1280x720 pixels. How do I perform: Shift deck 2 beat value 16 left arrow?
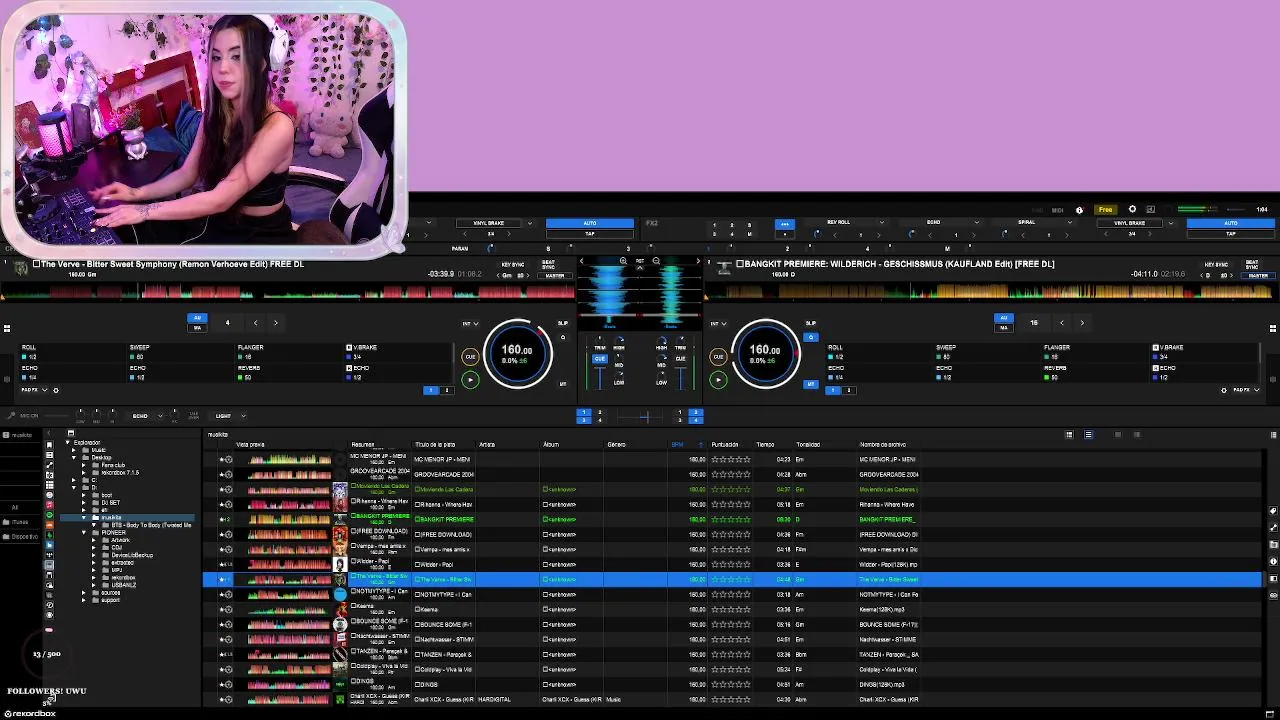pos(1062,323)
